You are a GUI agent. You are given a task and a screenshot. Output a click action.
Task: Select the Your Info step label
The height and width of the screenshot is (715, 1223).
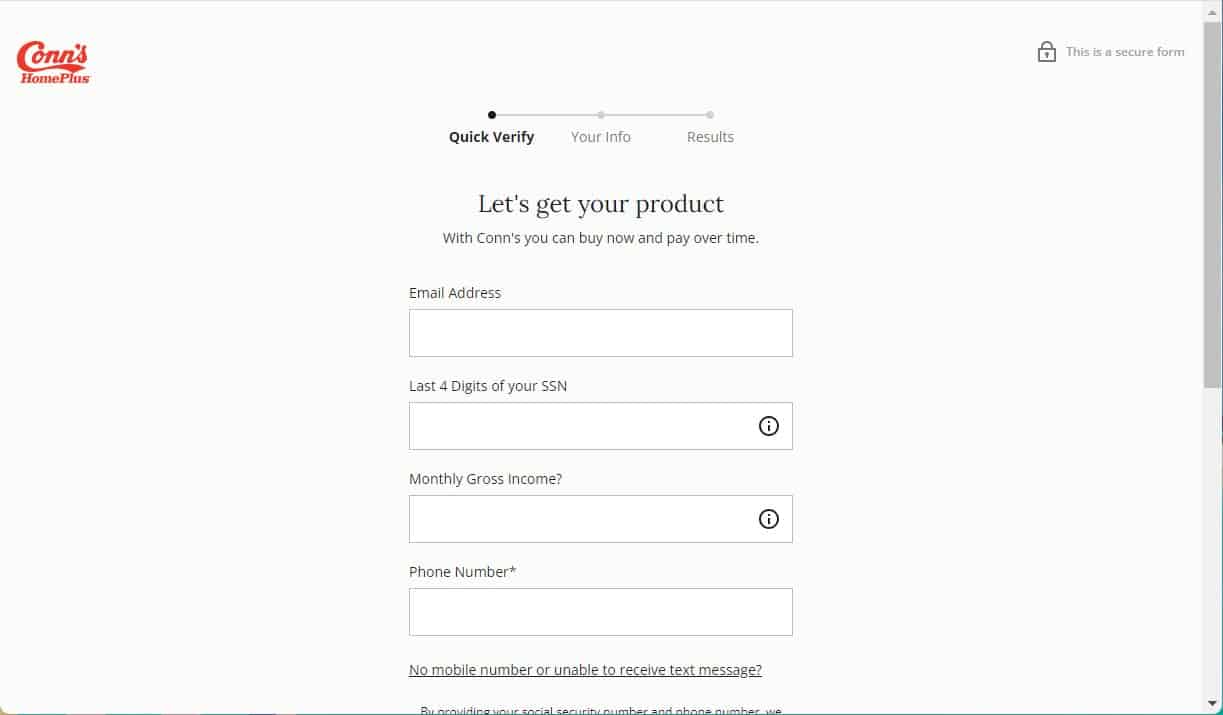tap(600, 137)
